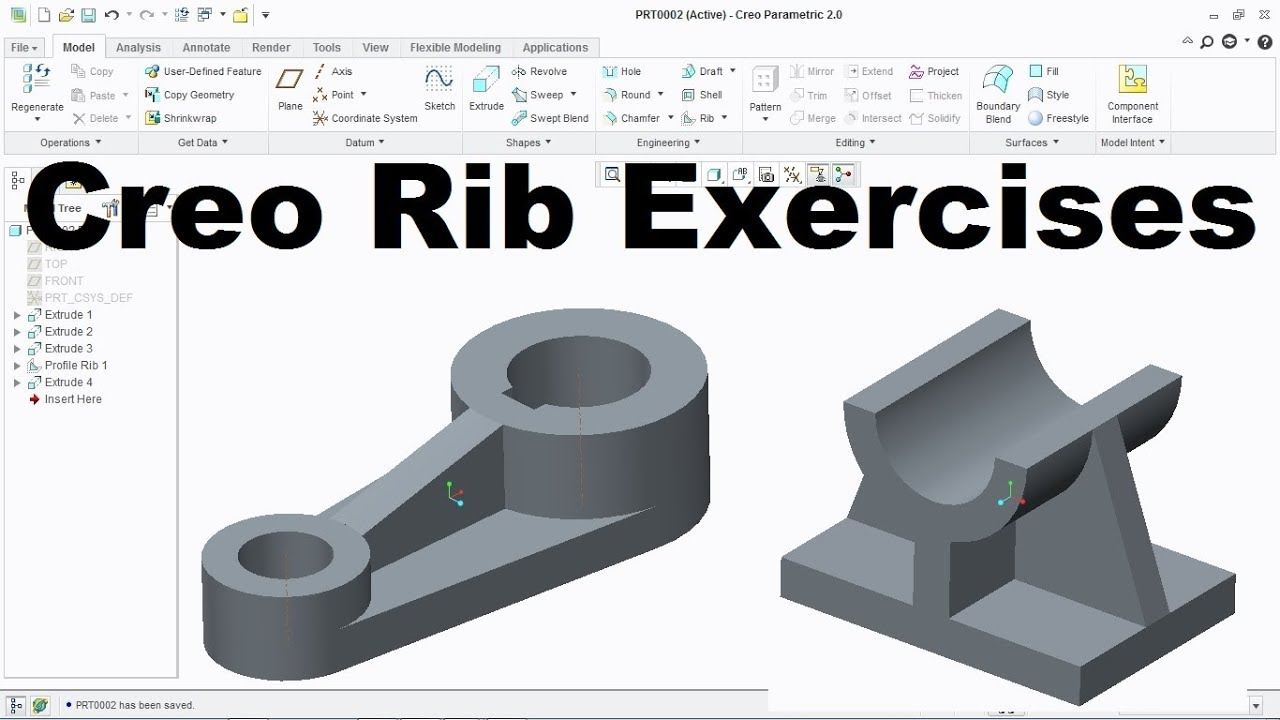Open User-Defined Feature
The height and width of the screenshot is (720, 1280).
click(203, 71)
